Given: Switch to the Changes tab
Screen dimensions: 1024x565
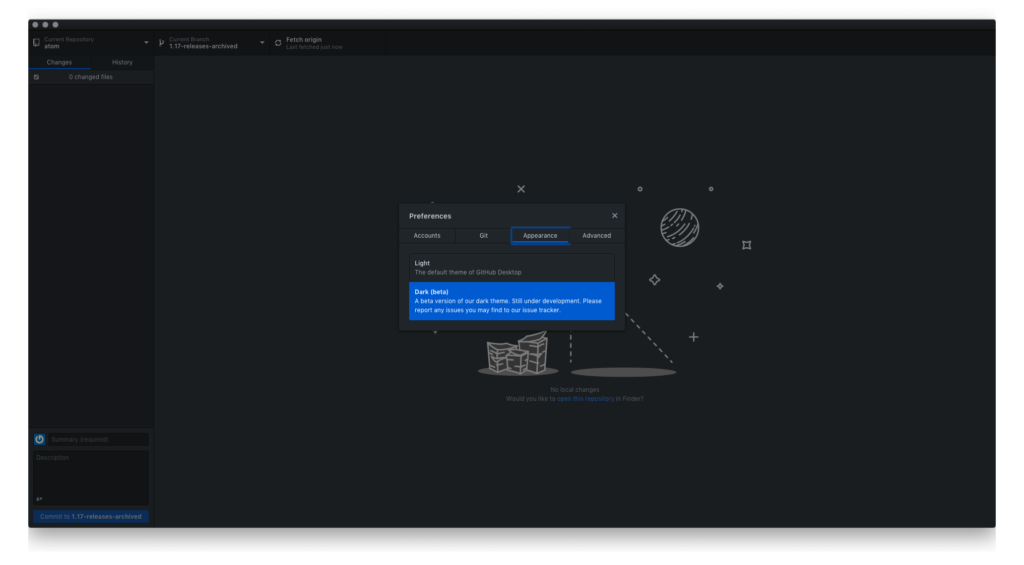Looking at the screenshot, I should click(59, 63).
